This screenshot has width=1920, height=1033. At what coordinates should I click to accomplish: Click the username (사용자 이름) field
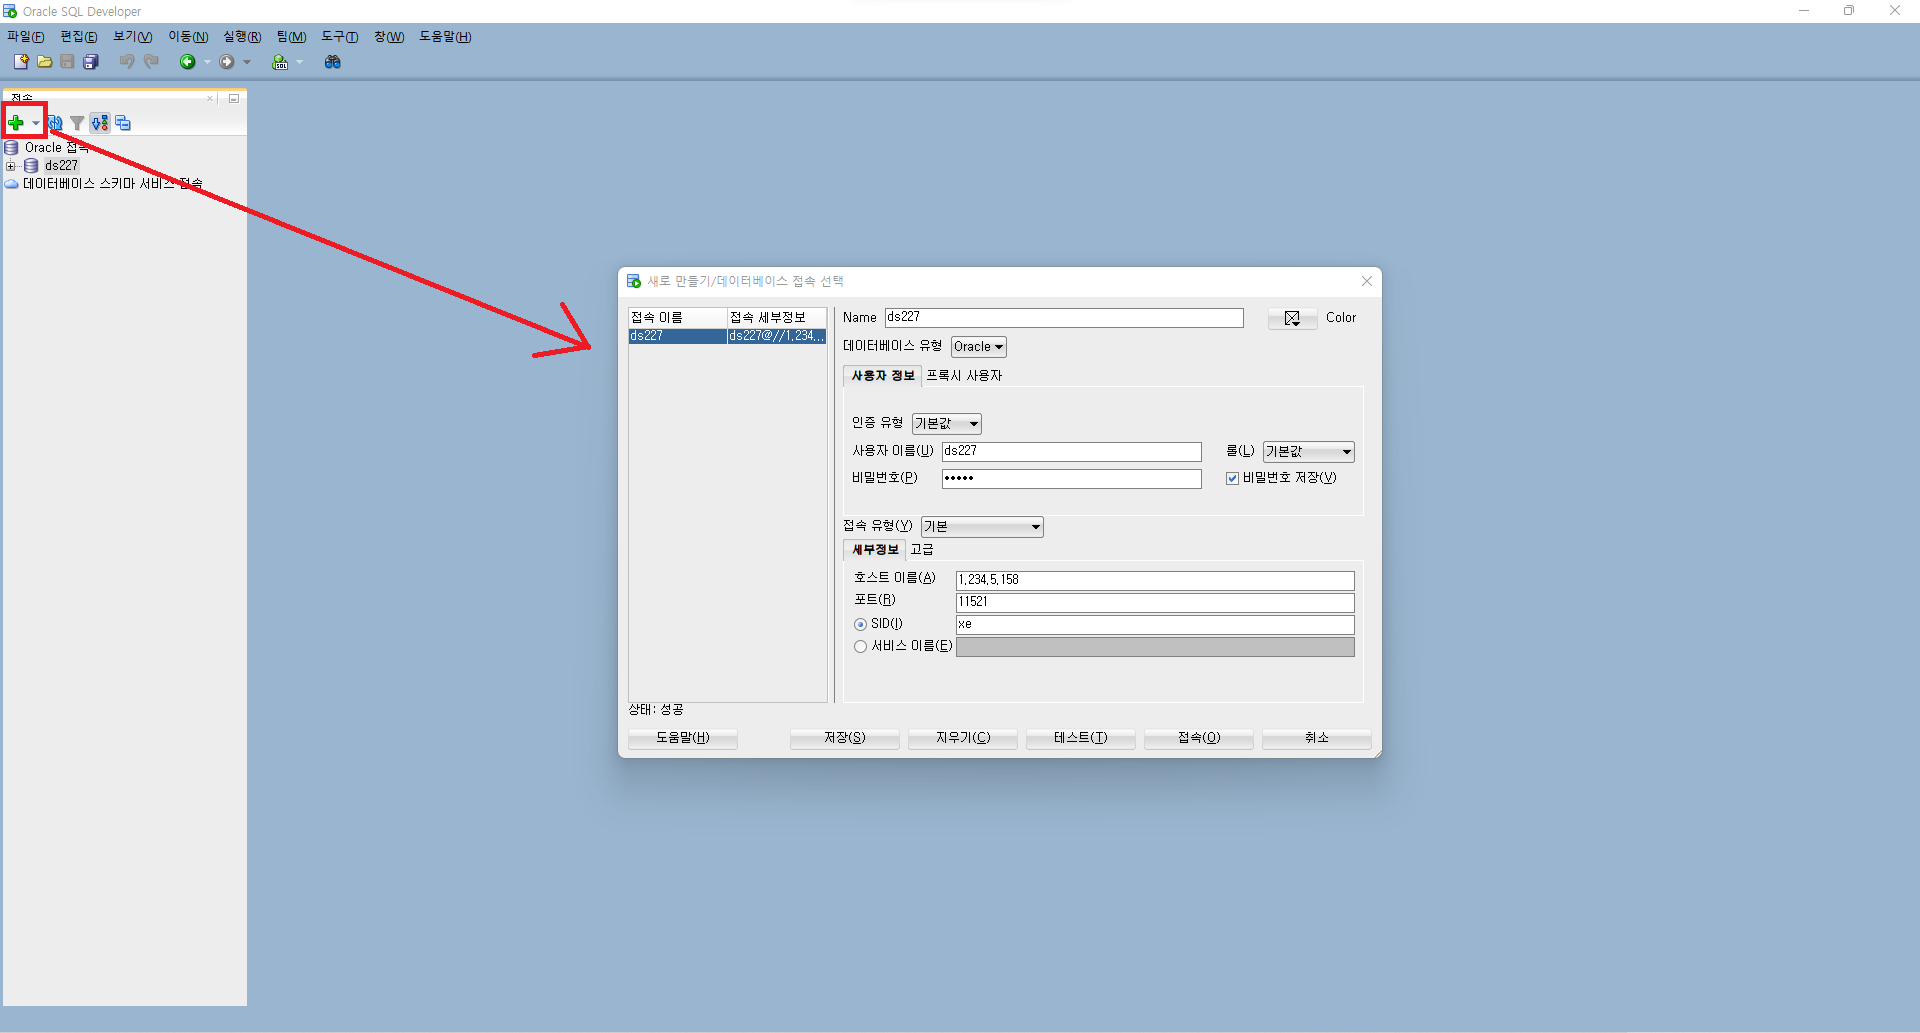(x=1072, y=452)
